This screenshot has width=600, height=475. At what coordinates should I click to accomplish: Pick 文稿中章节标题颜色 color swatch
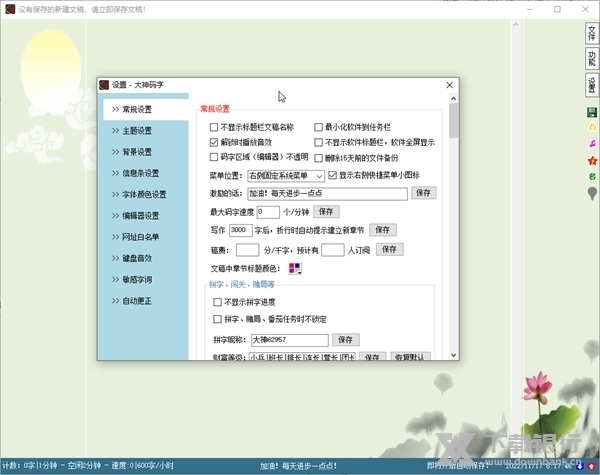coord(295,268)
